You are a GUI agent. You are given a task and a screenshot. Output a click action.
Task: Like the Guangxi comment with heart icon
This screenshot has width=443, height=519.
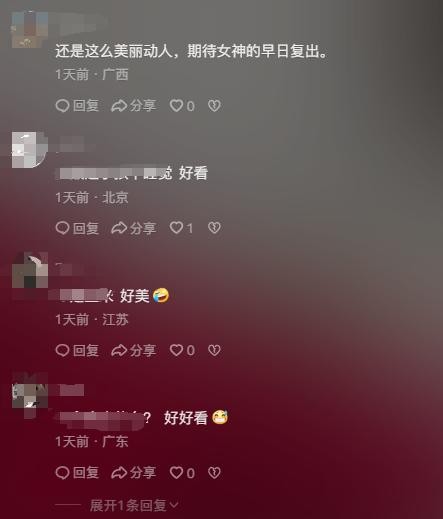[182, 106]
